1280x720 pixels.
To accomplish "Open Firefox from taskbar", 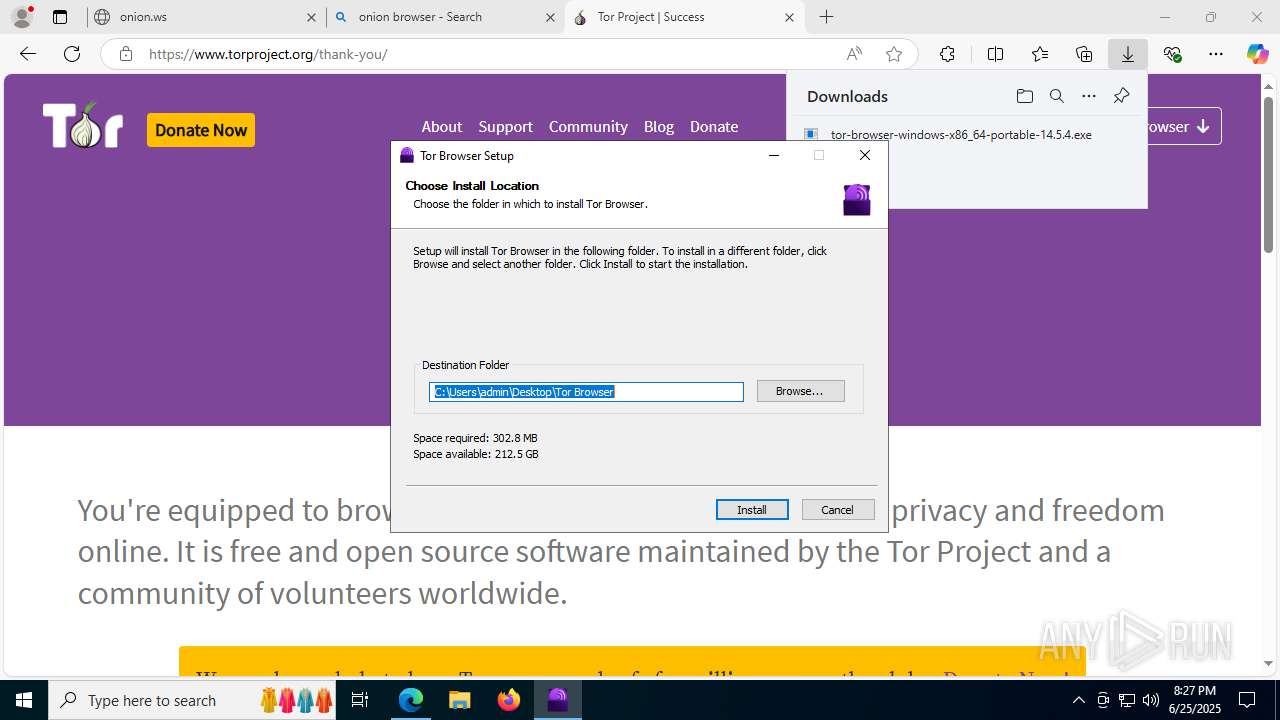I will click(509, 700).
